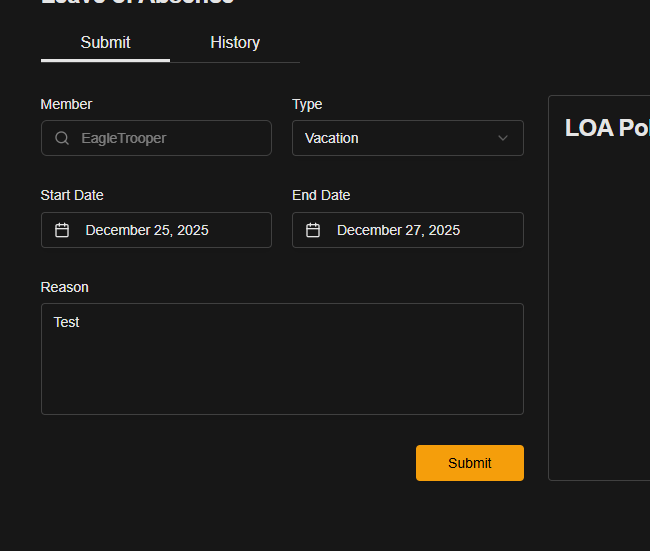Expand the Type dropdown showing Vacation

coord(407,138)
